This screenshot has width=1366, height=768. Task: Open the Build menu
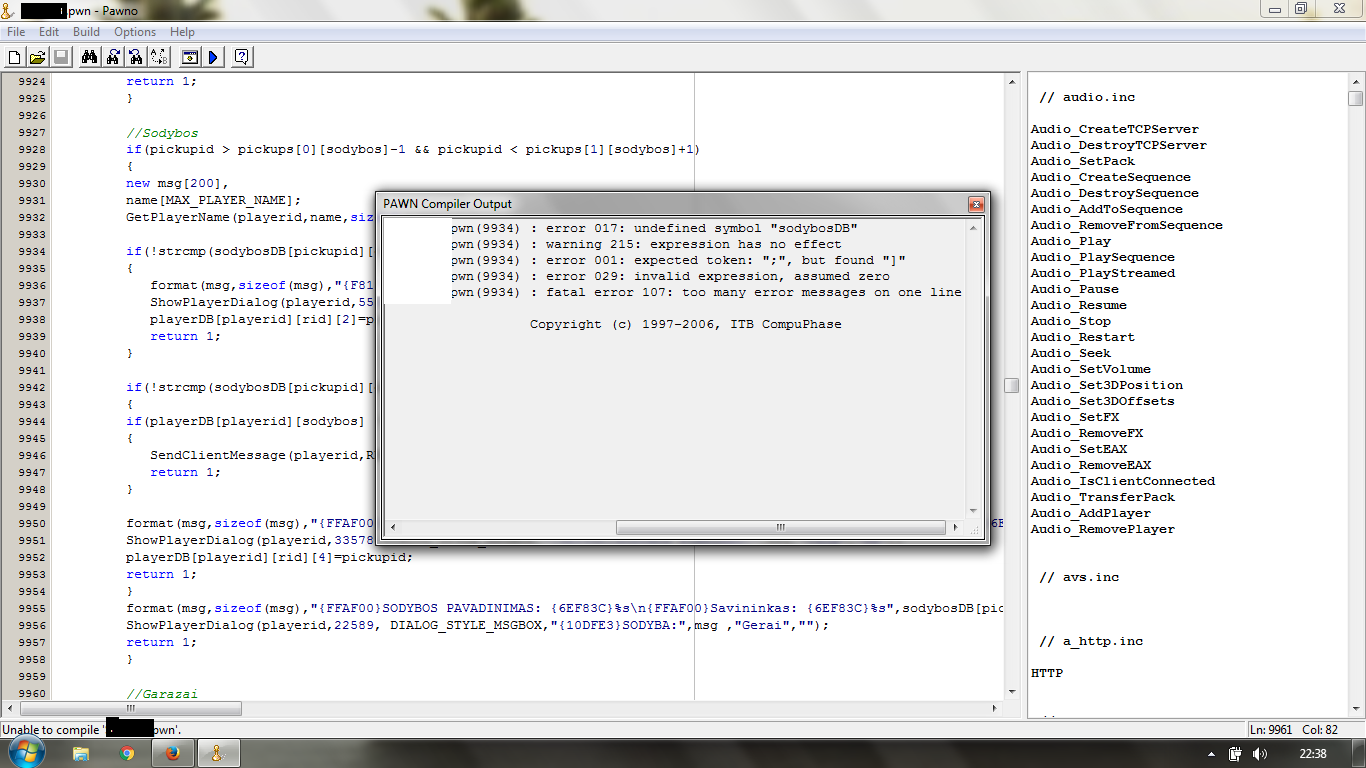[87, 32]
